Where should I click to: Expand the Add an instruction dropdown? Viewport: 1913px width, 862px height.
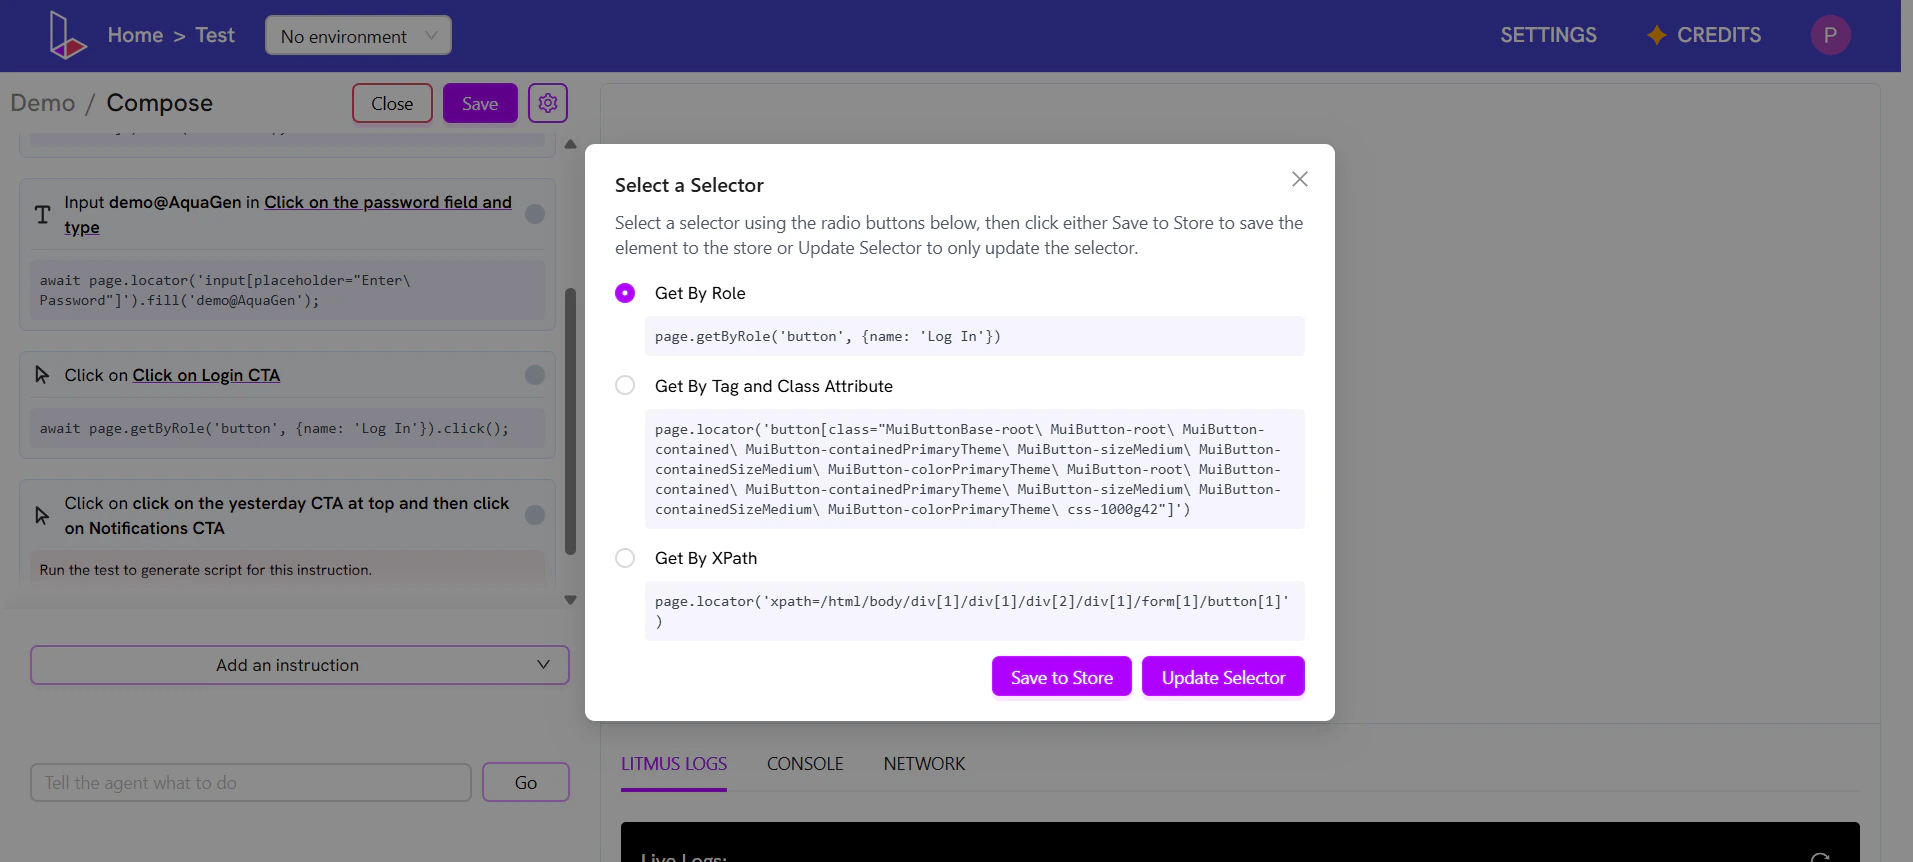[300, 665]
